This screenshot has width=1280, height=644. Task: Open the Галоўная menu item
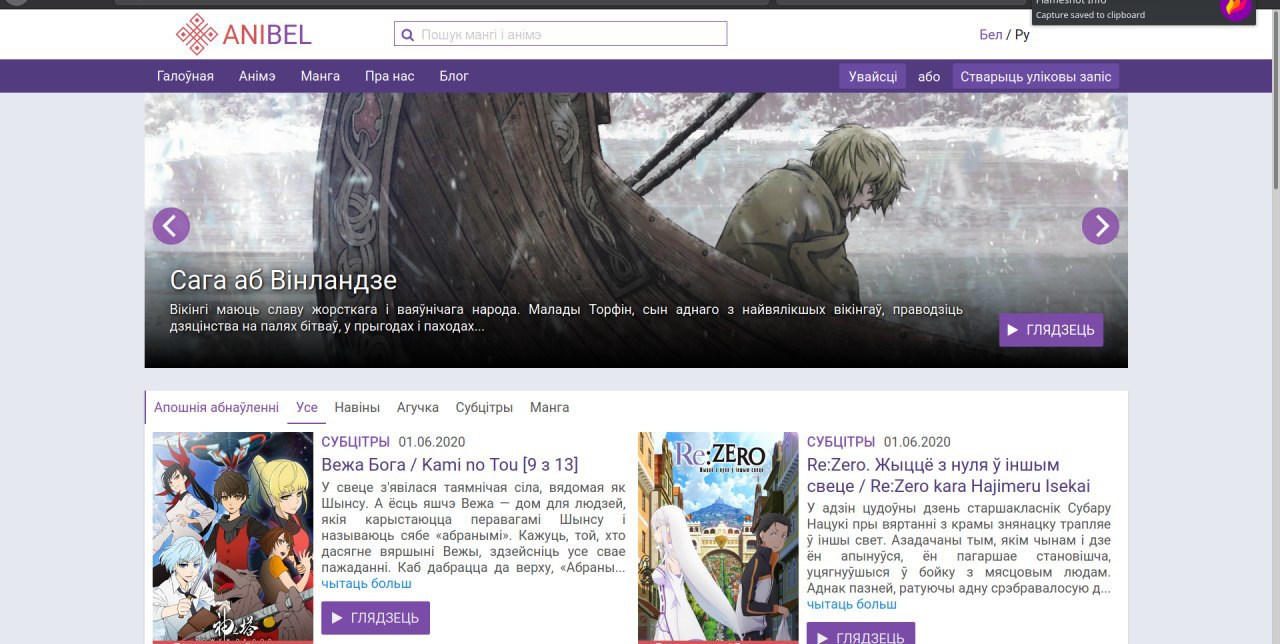[x=185, y=76]
